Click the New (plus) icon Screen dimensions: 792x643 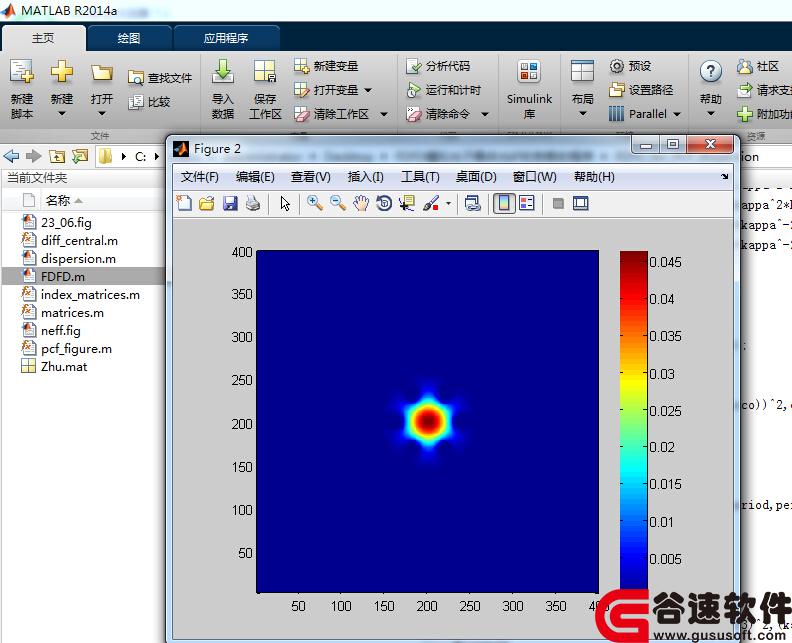click(x=62, y=71)
